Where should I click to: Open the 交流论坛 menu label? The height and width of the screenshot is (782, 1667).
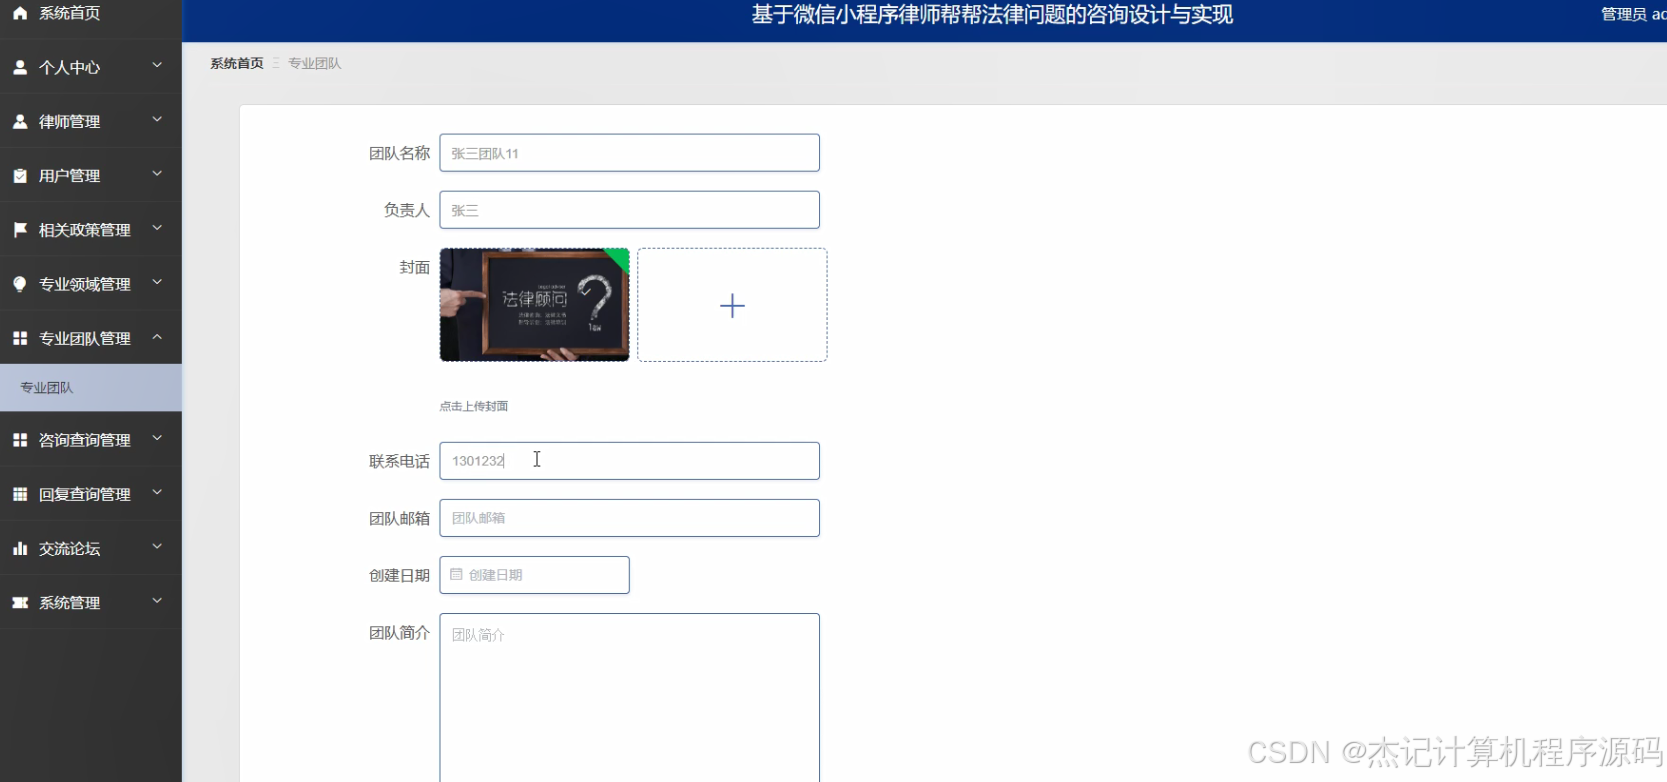[70, 549]
